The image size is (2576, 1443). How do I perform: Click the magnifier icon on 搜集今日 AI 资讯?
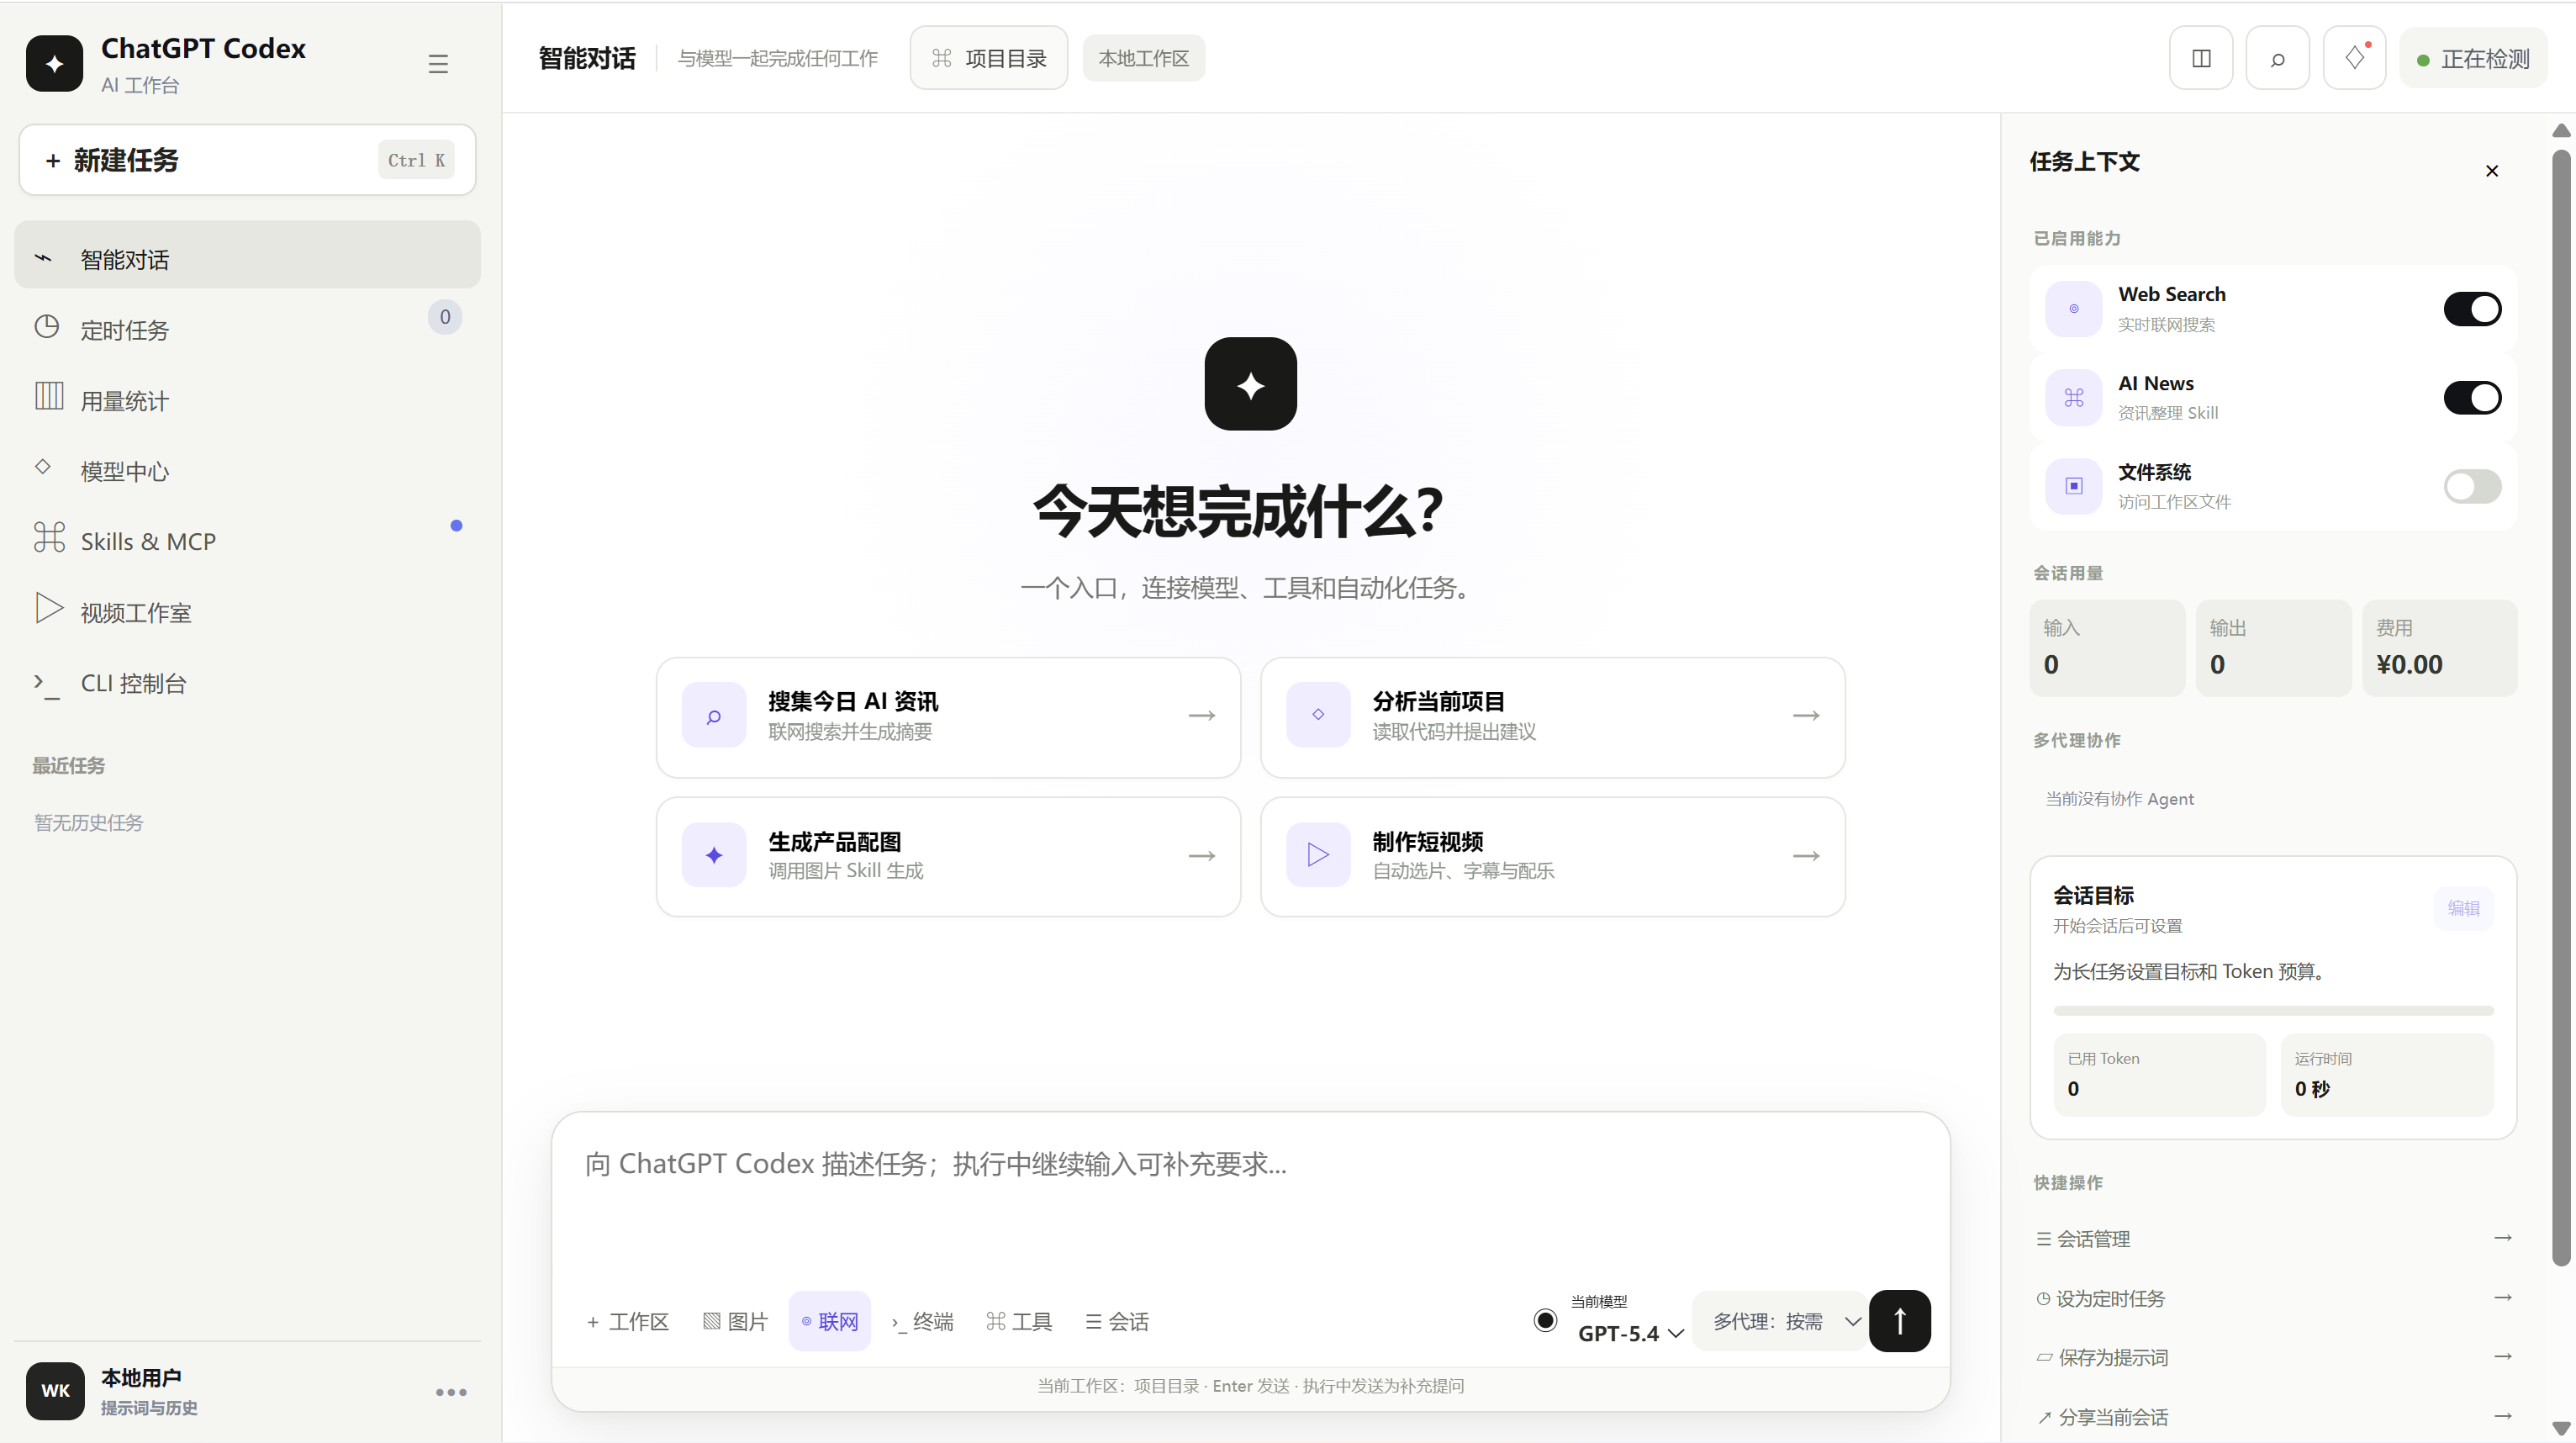click(x=713, y=715)
